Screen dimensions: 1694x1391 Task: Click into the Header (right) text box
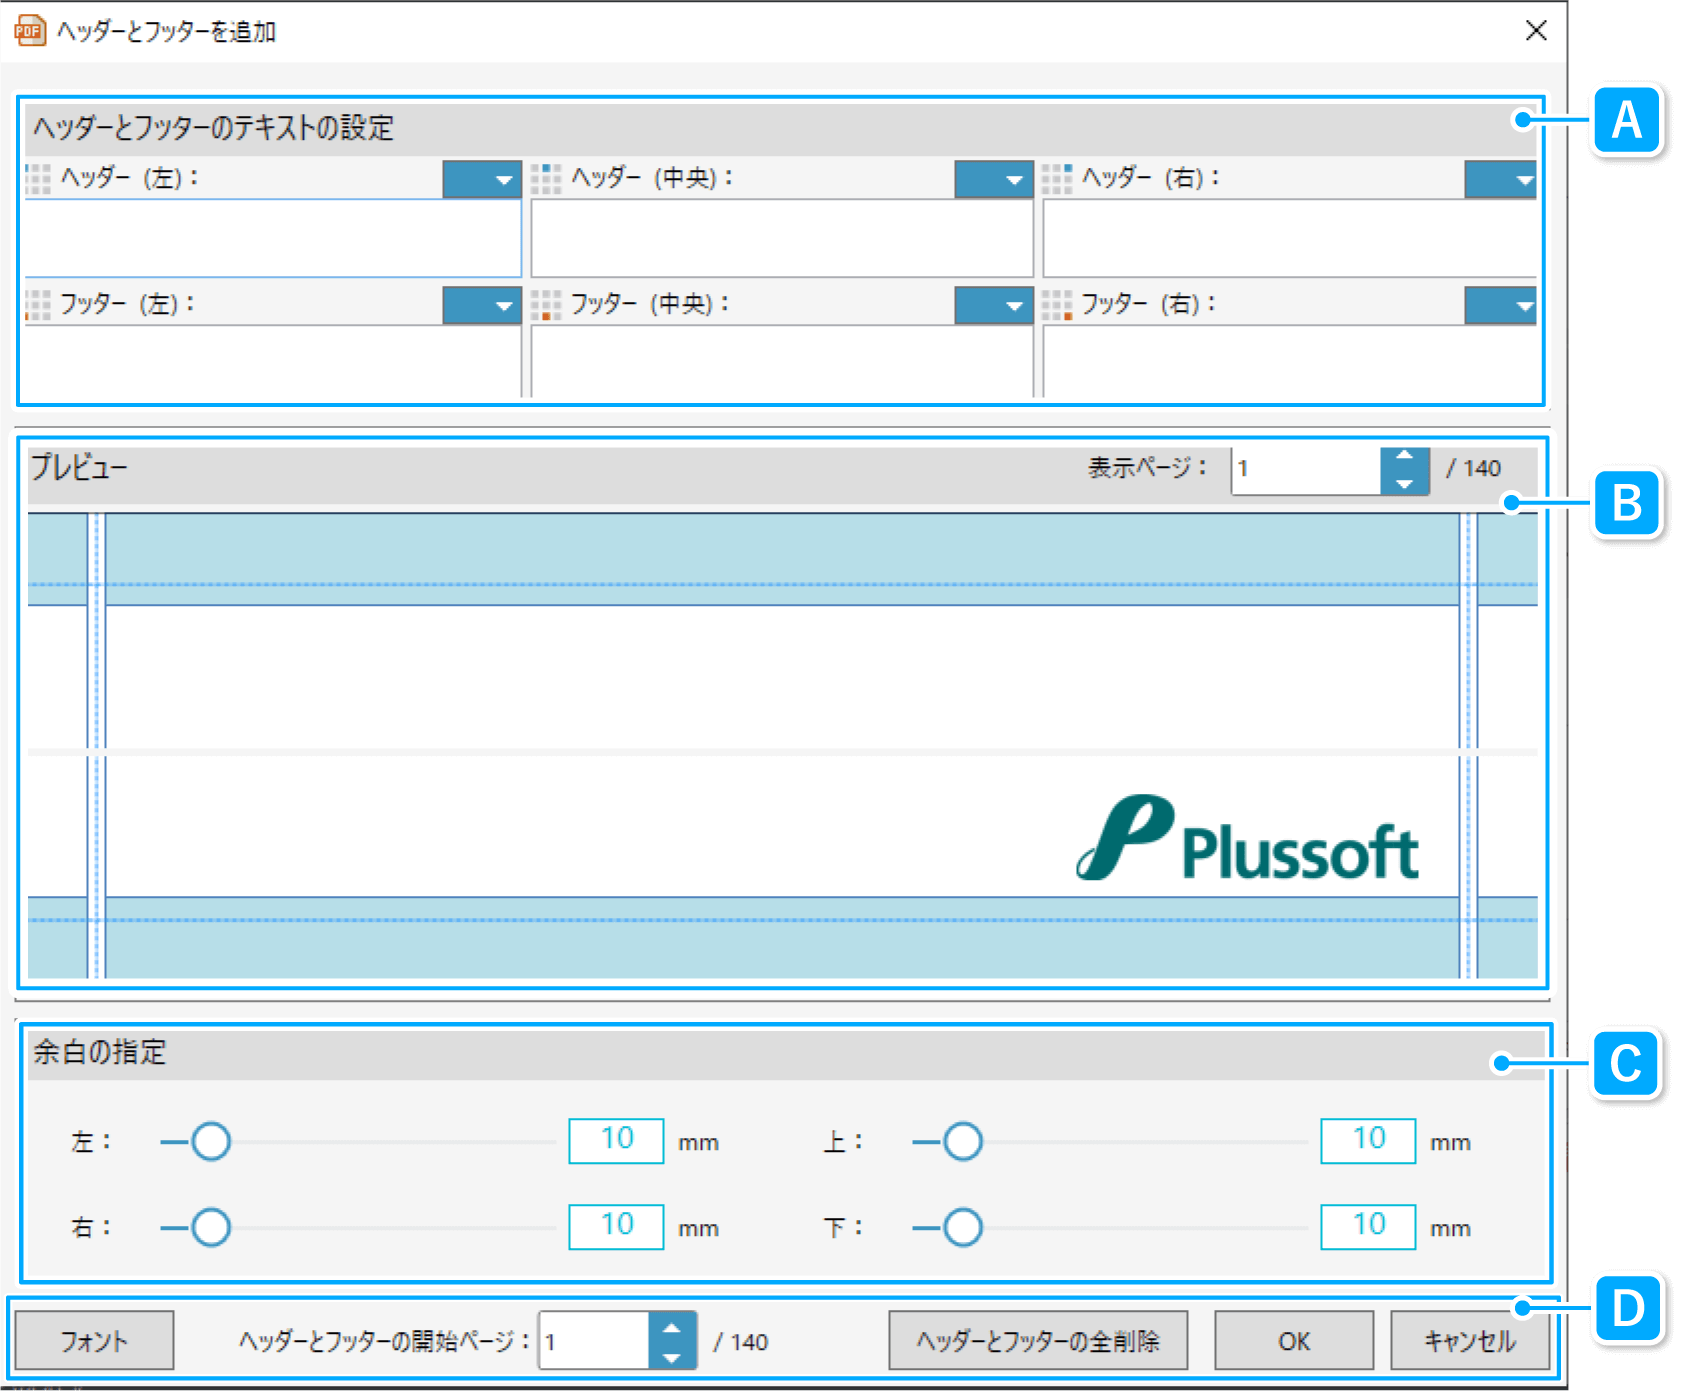(1290, 238)
